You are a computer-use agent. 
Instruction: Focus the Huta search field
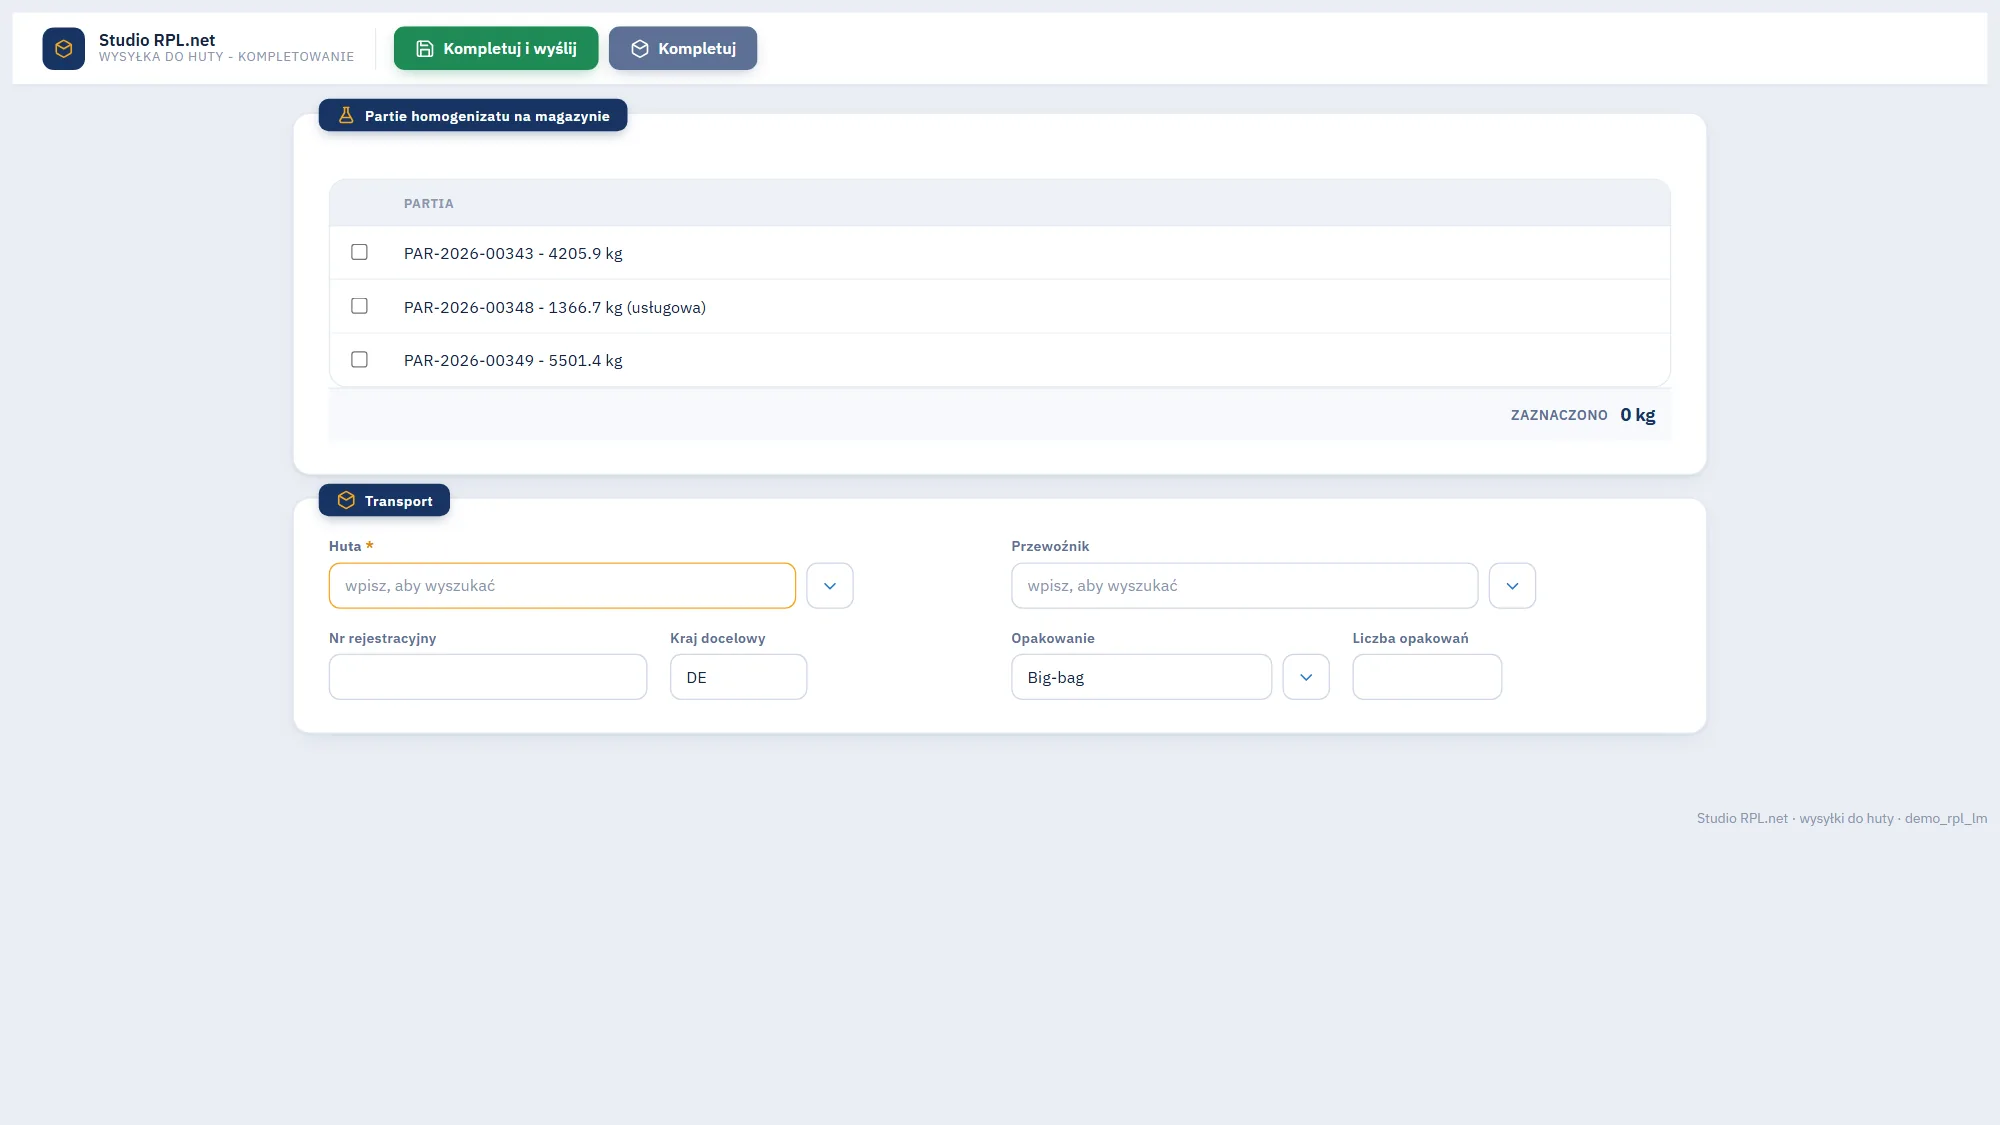562,586
